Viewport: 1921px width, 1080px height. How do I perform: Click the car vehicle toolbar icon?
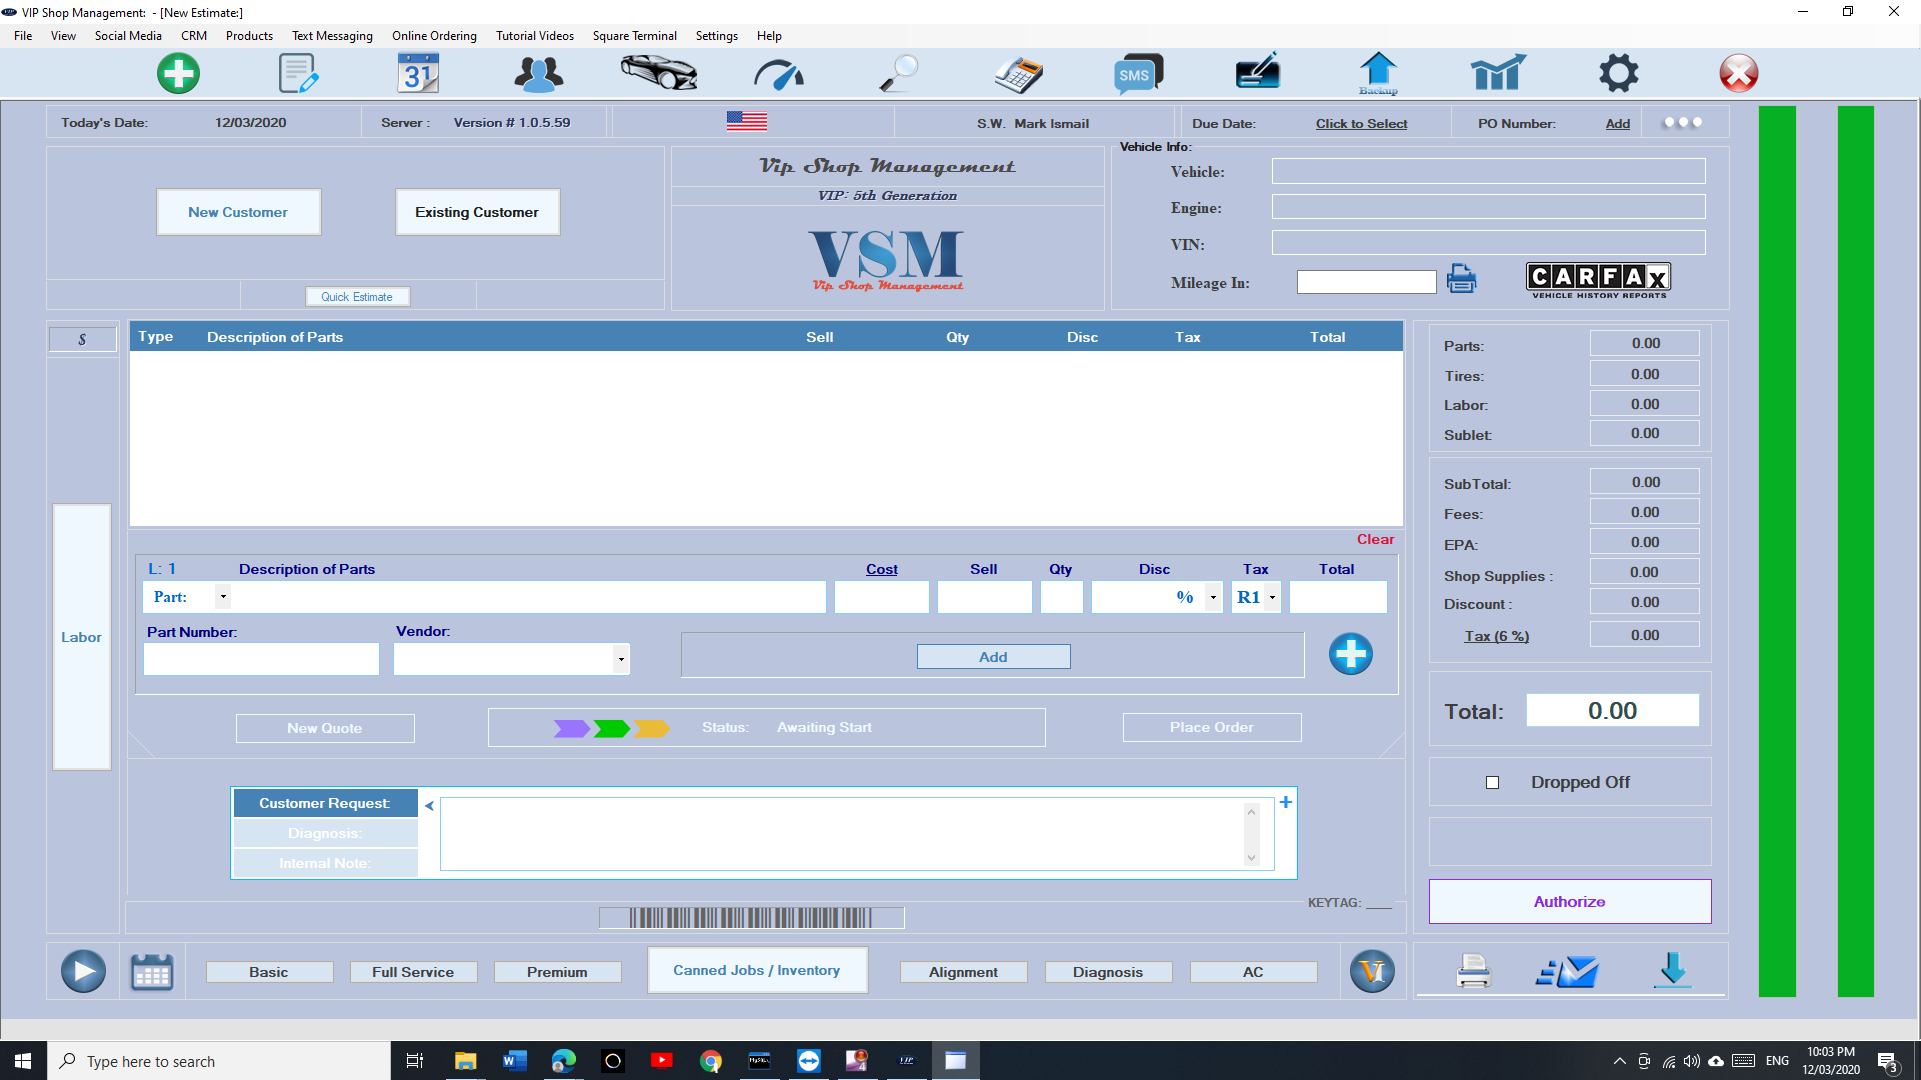coord(658,73)
